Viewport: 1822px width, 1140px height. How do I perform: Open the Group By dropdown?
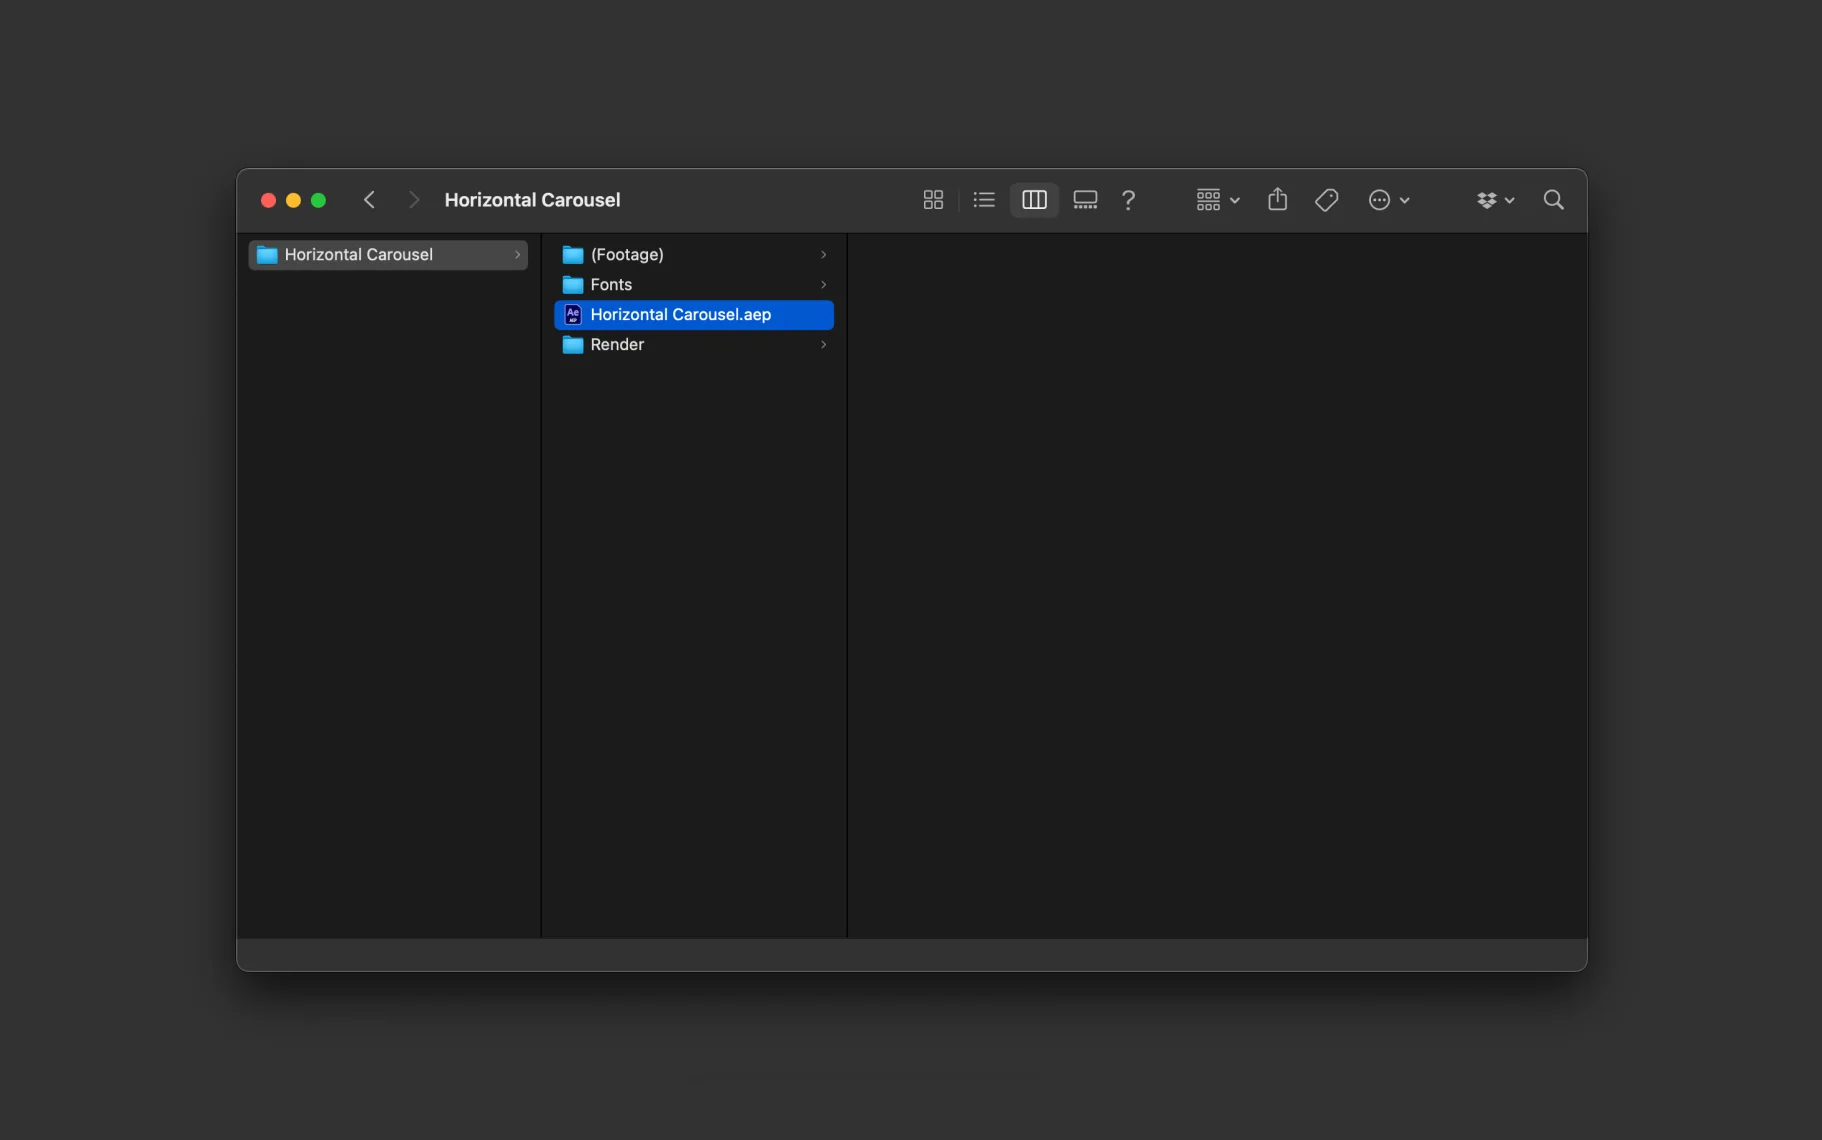click(x=1218, y=200)
